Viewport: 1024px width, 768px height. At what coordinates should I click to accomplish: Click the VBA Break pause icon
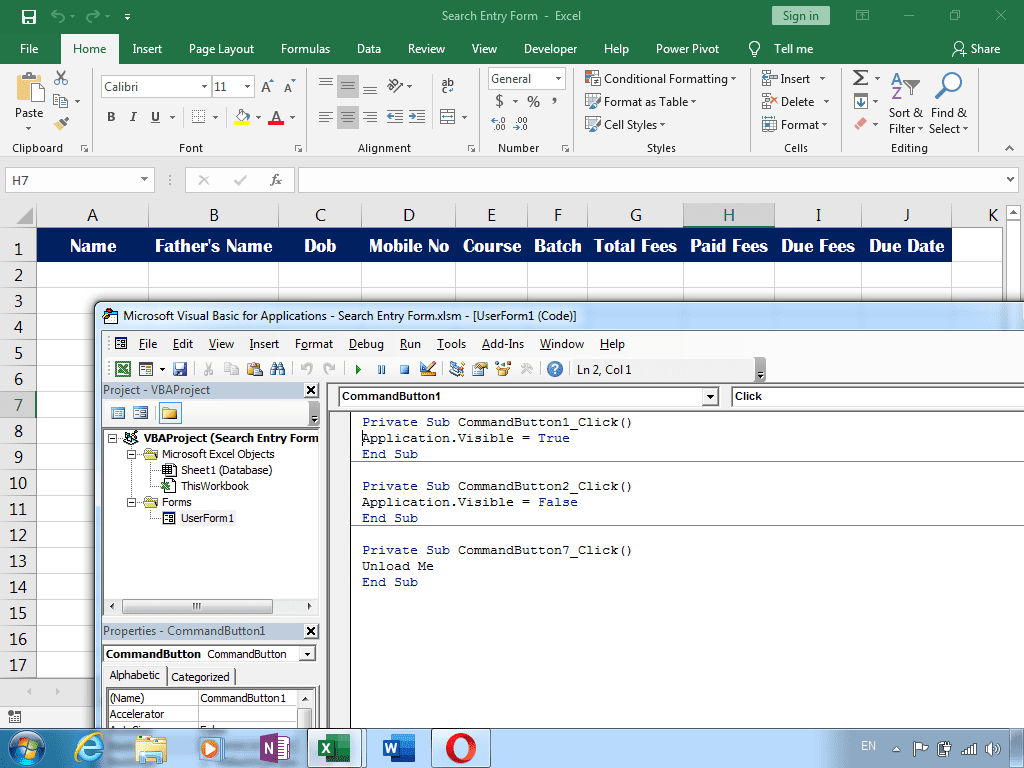[x=381, y=370]
